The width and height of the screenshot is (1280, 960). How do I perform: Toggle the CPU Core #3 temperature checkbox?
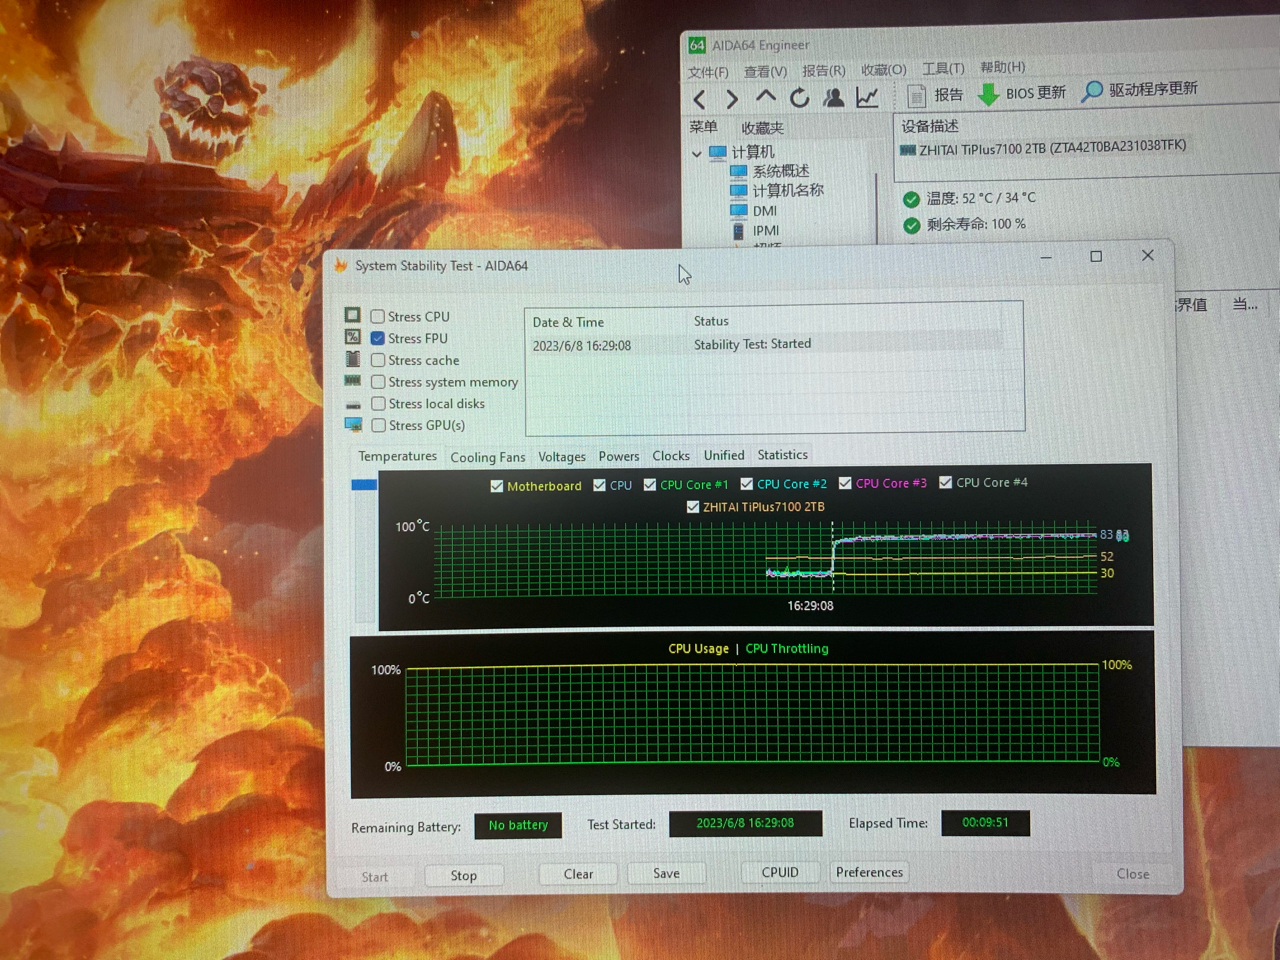point(845,483)
